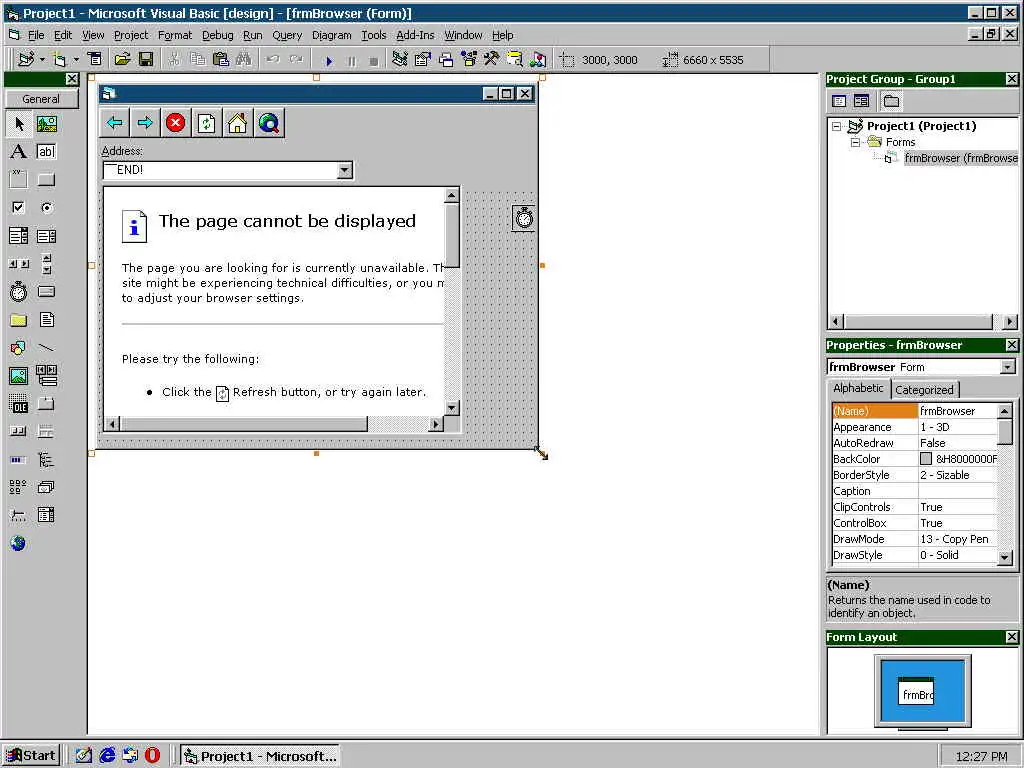Click the Forward arrow on browser form
This screenshot has height=768, width=1024.
[145, 123]
